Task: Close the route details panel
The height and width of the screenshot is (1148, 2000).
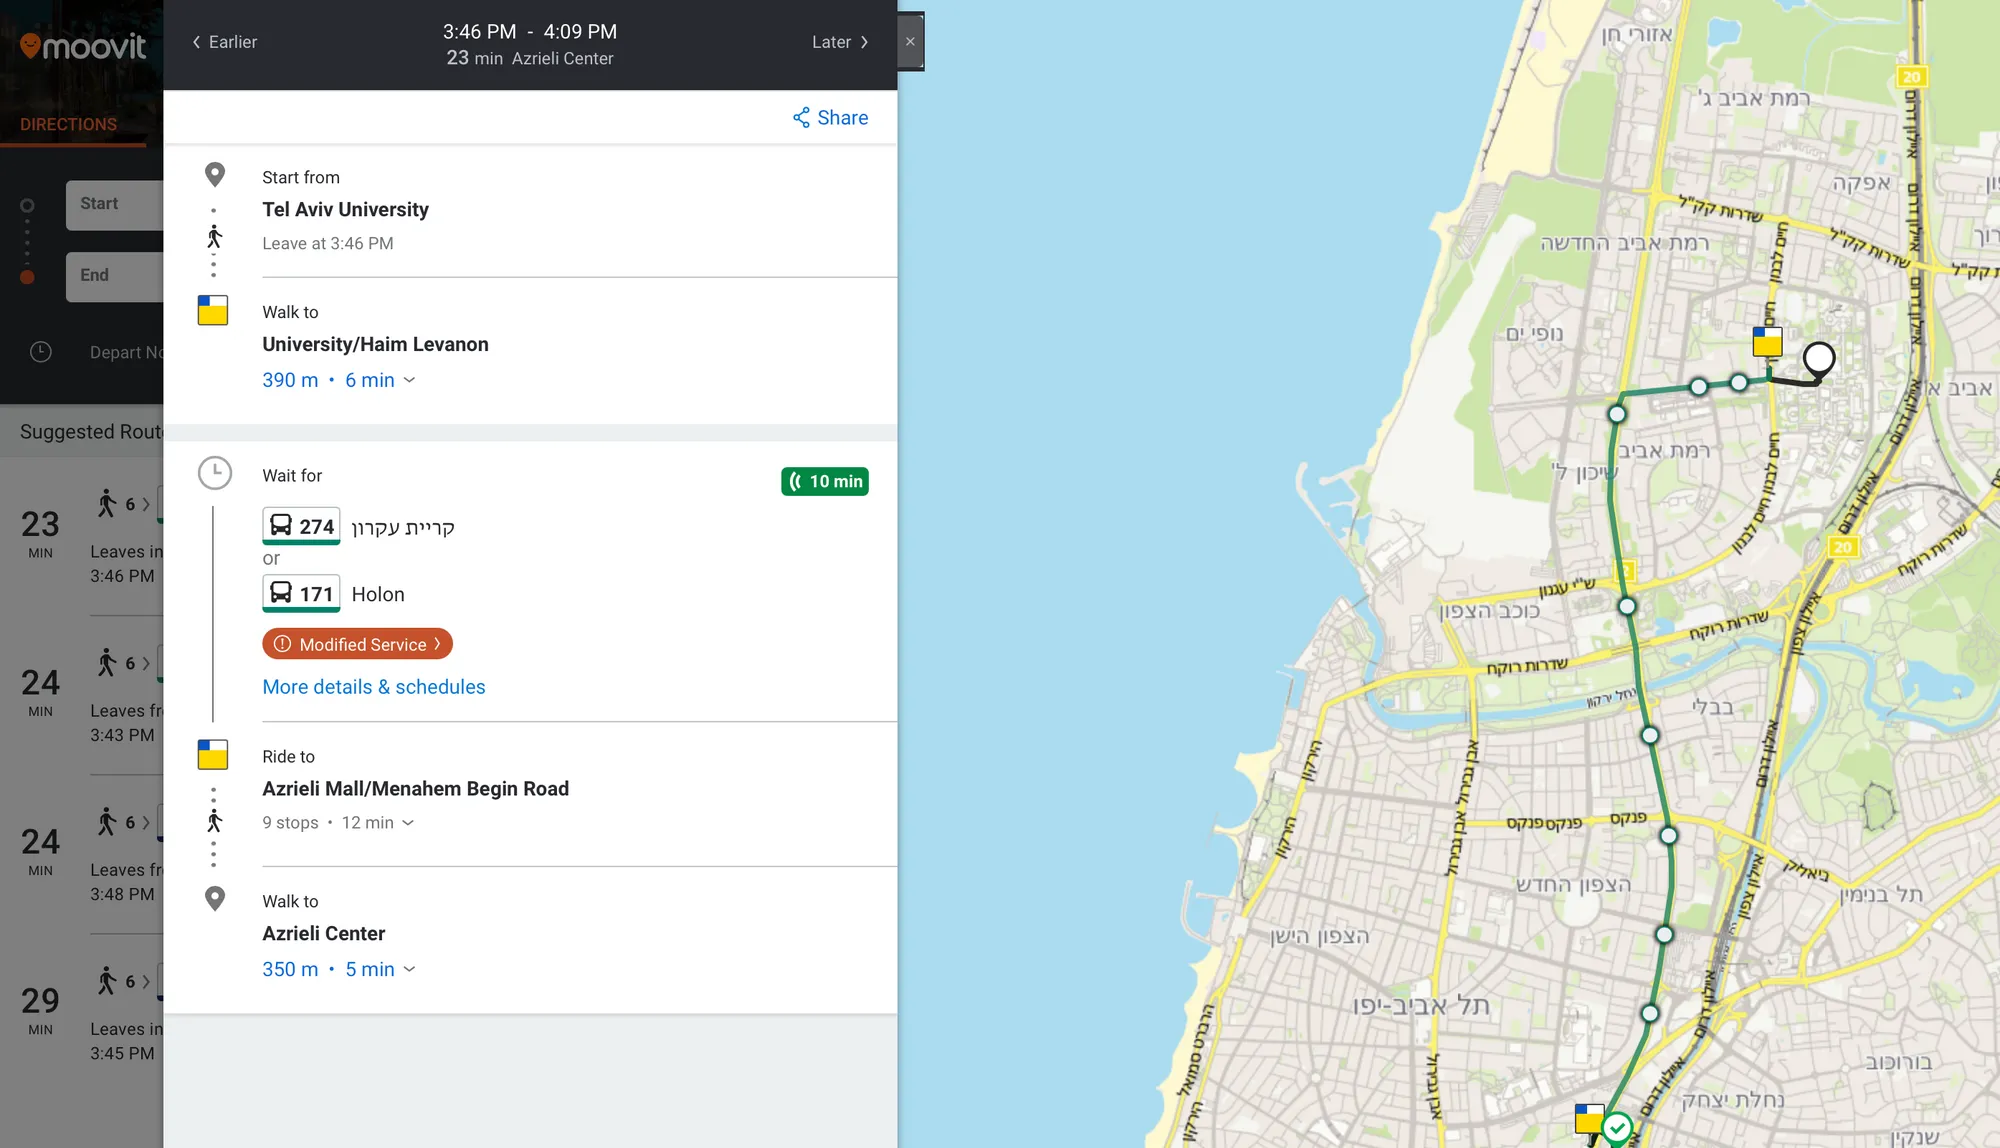Action: click(x=910, y=42)
